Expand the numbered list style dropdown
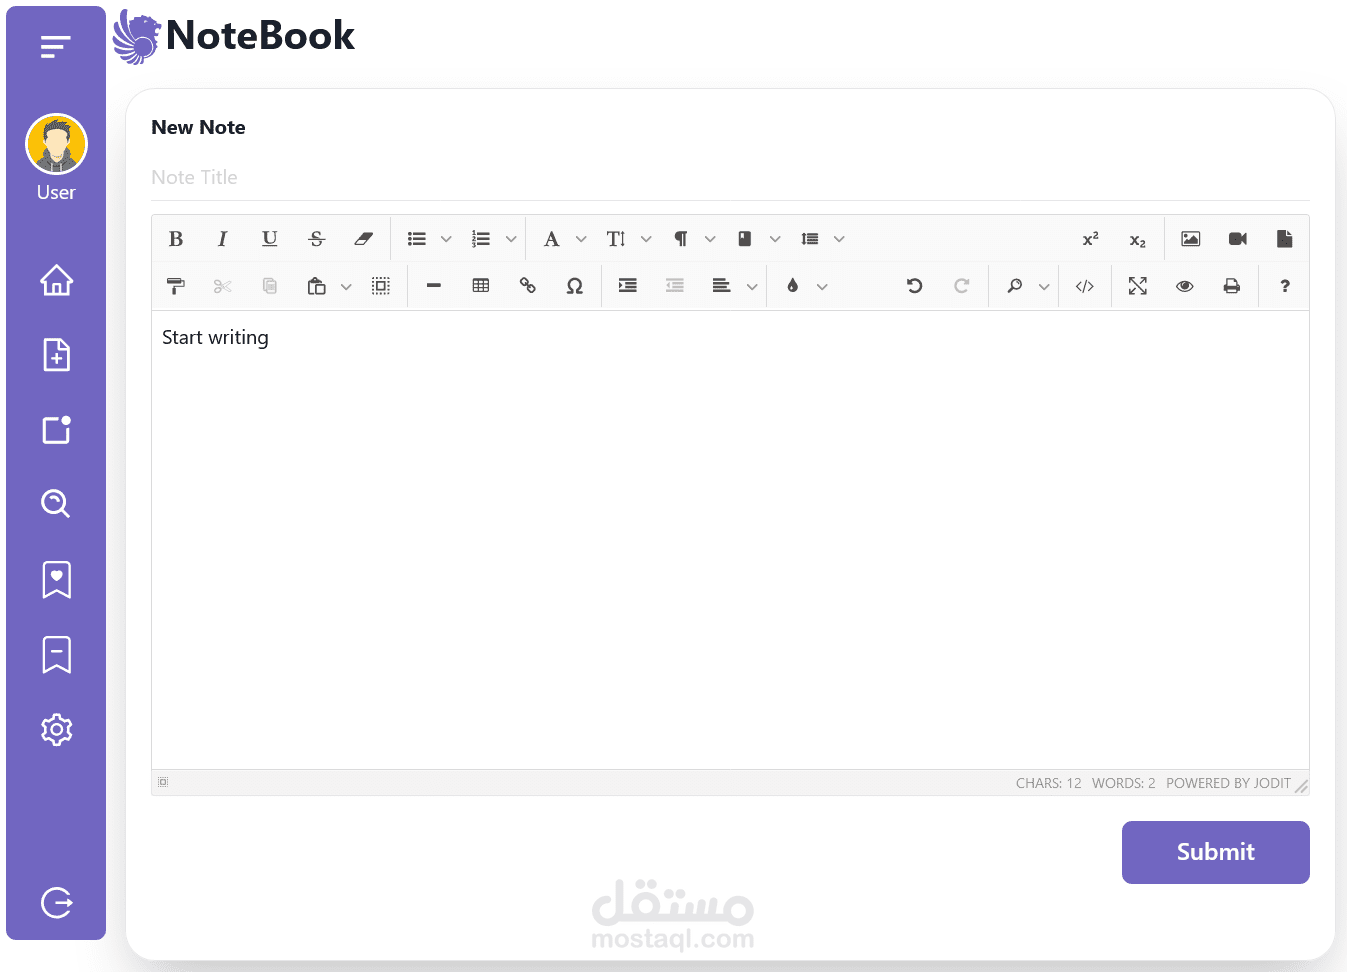 (x=511, y=239)
